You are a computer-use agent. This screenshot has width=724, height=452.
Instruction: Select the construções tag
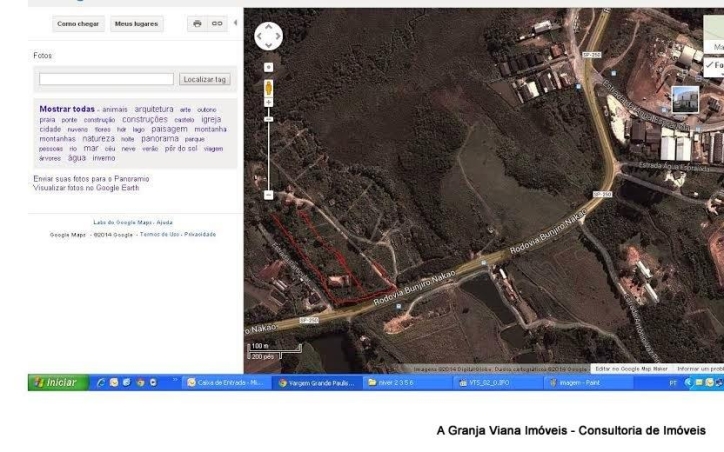click(145, 119)
